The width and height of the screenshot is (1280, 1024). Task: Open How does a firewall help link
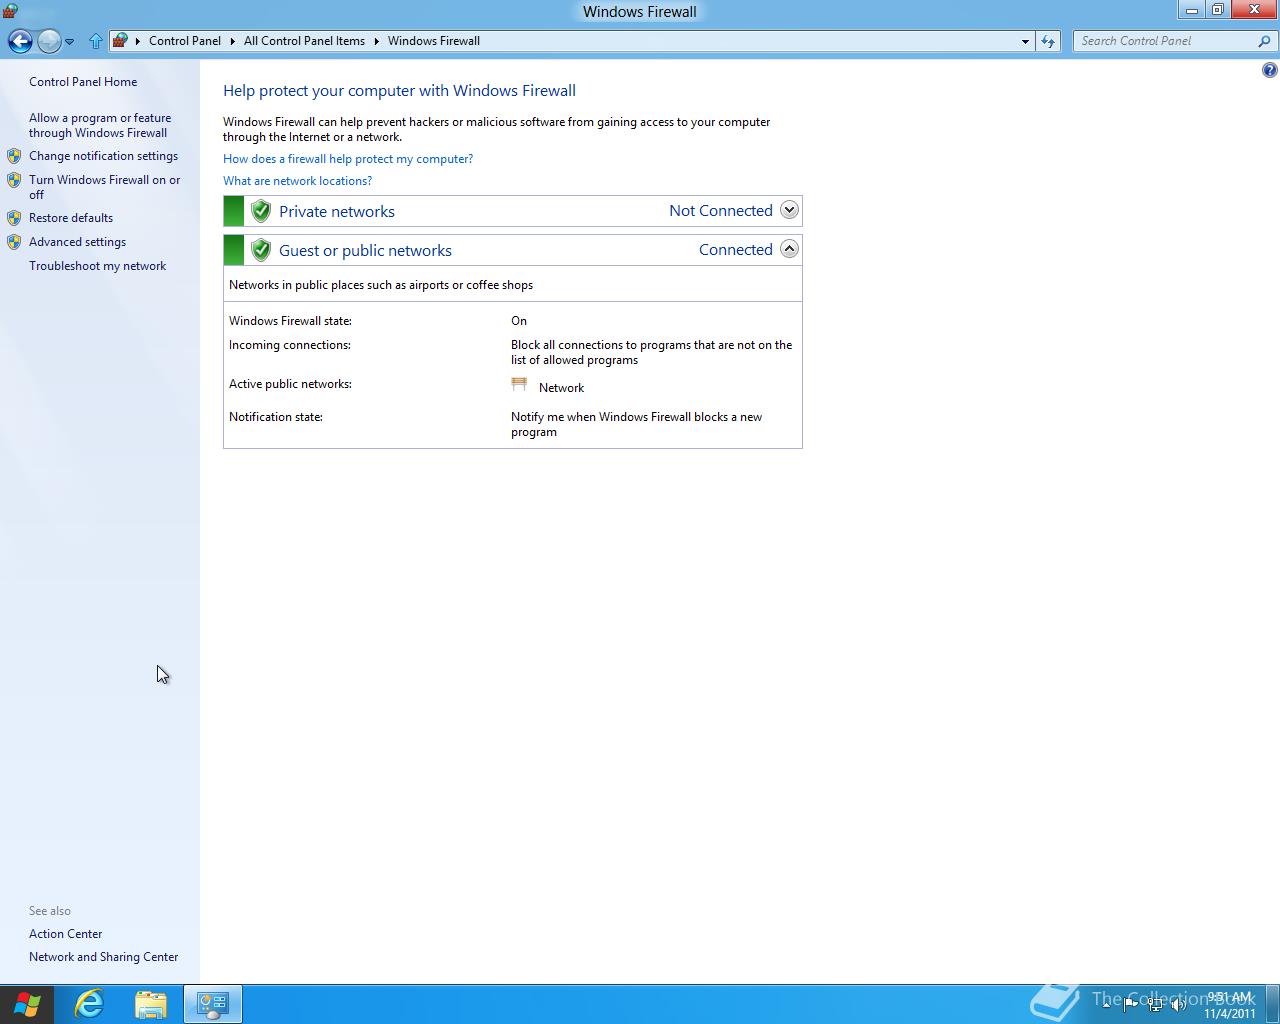[348, 159]
